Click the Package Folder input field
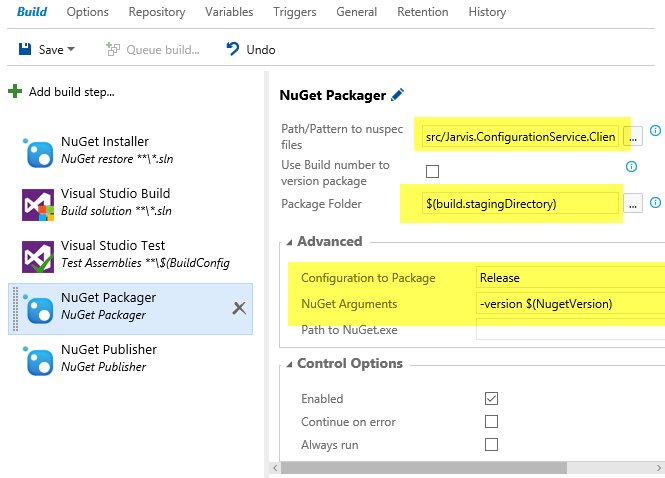This screenshot has height=478, width=665. [x=520, y=204]
